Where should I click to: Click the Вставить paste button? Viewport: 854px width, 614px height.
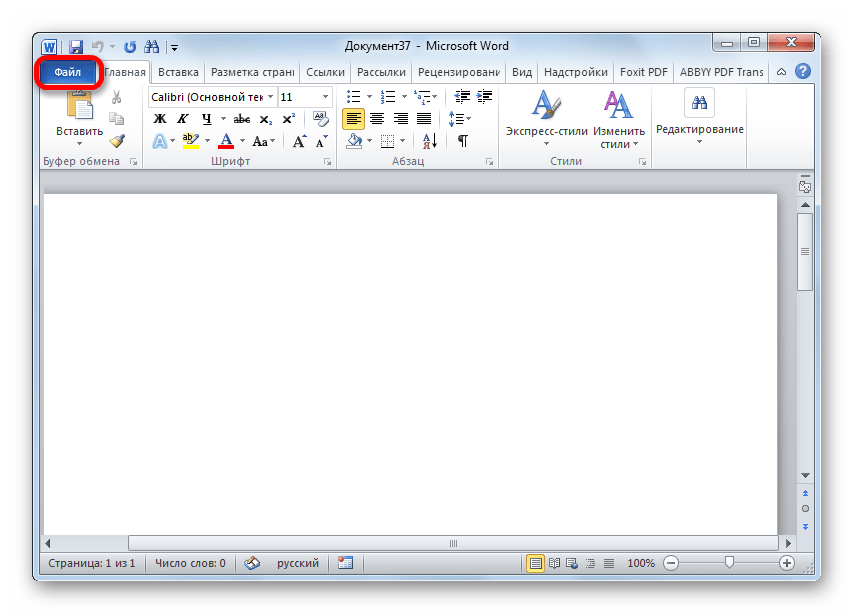click(x=79, y=117)
